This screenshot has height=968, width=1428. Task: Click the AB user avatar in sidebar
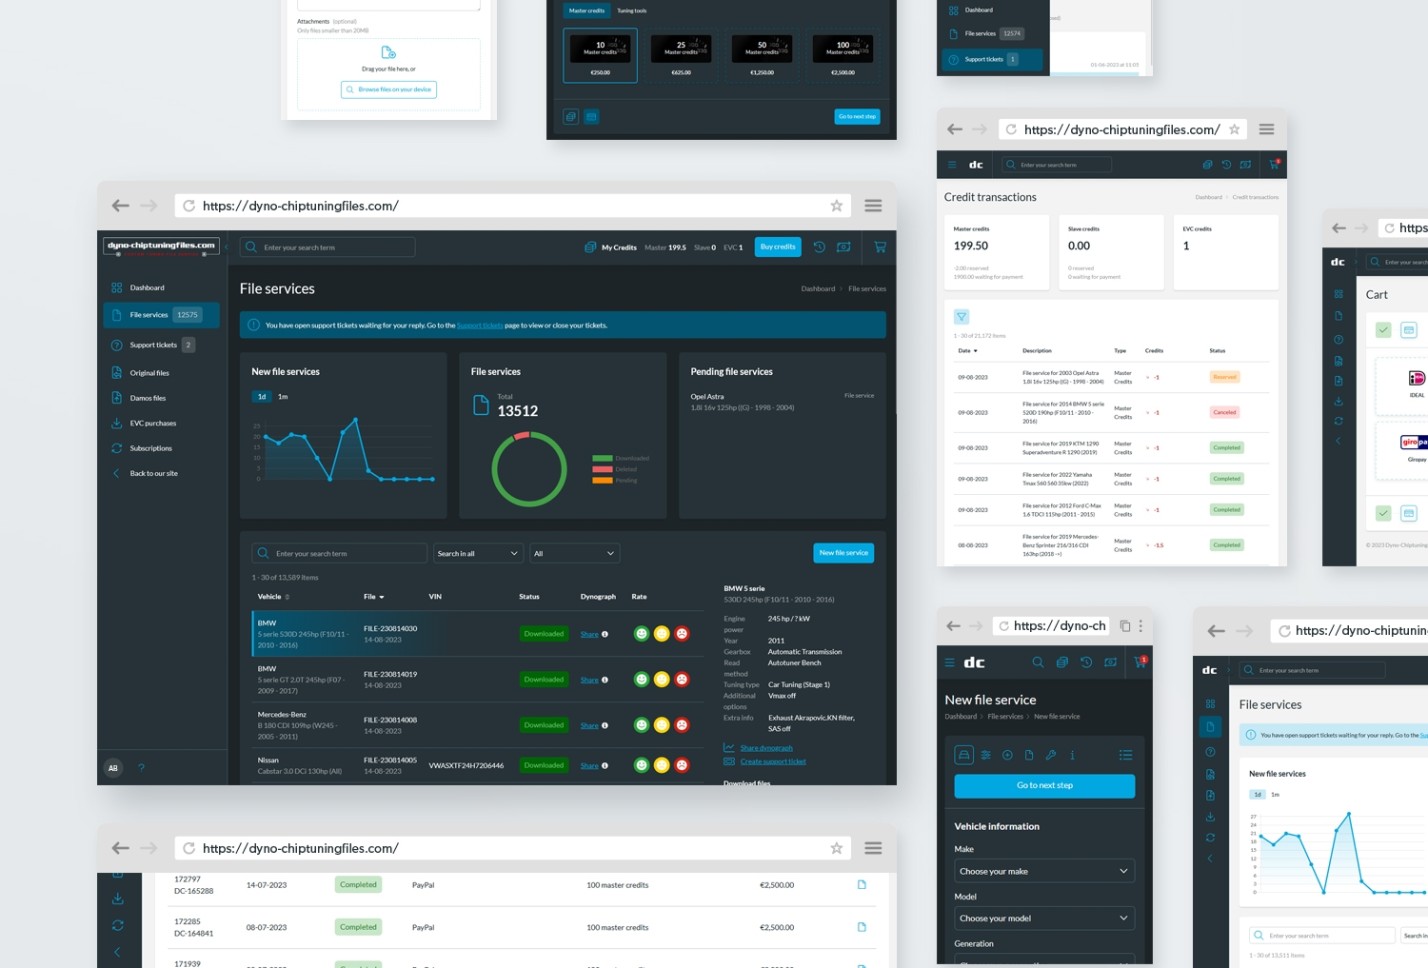pos(113,768)
